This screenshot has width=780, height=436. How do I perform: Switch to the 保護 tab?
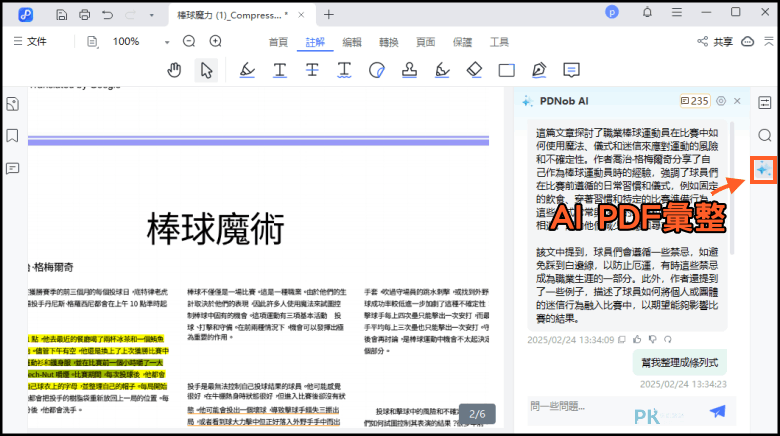(462, 42)
